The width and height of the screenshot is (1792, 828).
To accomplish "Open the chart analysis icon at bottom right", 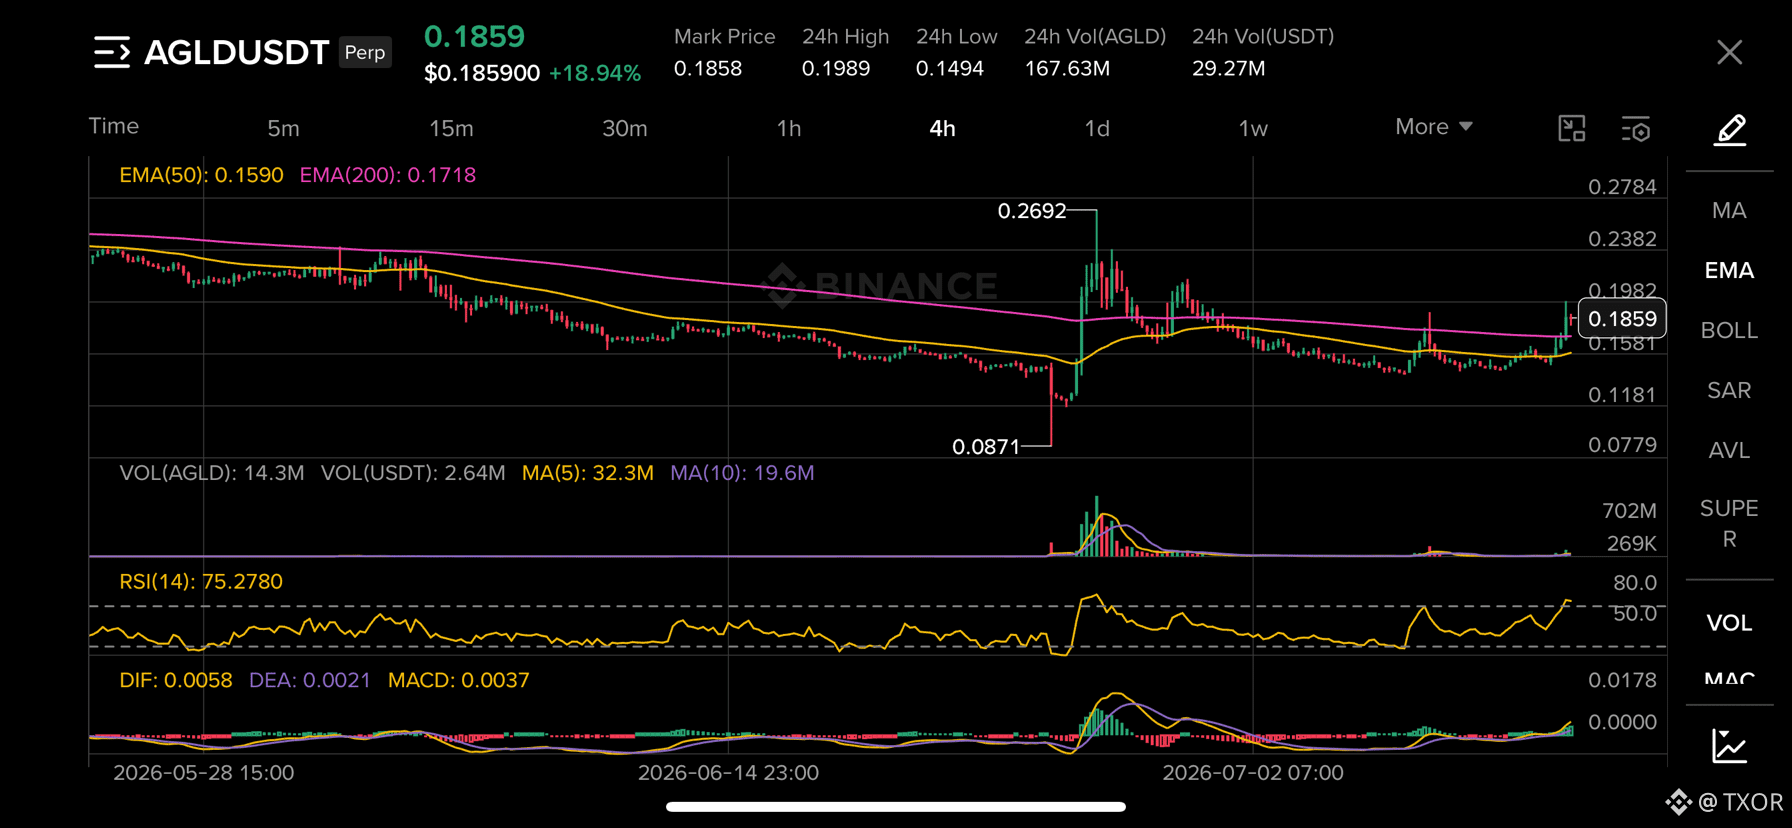I will point(1729,746).
